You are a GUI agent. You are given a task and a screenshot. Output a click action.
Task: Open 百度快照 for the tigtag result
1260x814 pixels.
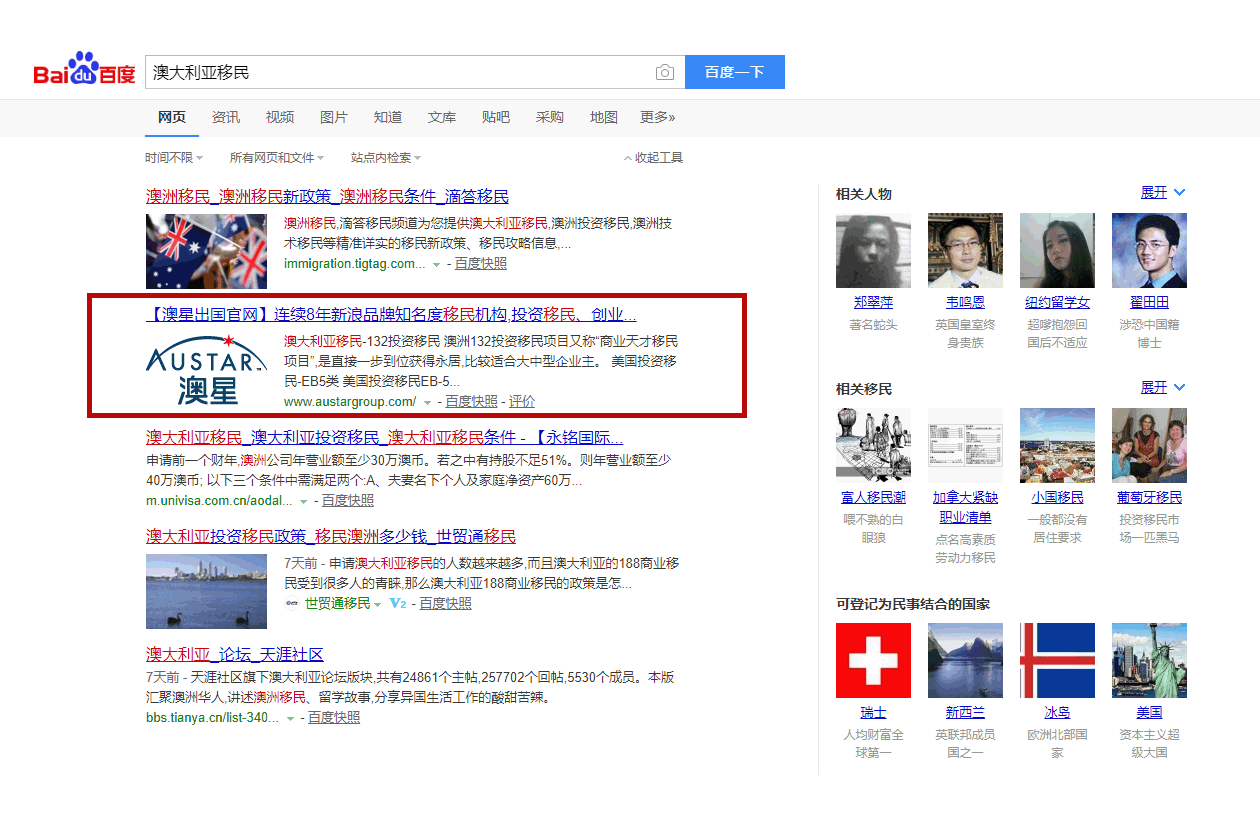481,264
